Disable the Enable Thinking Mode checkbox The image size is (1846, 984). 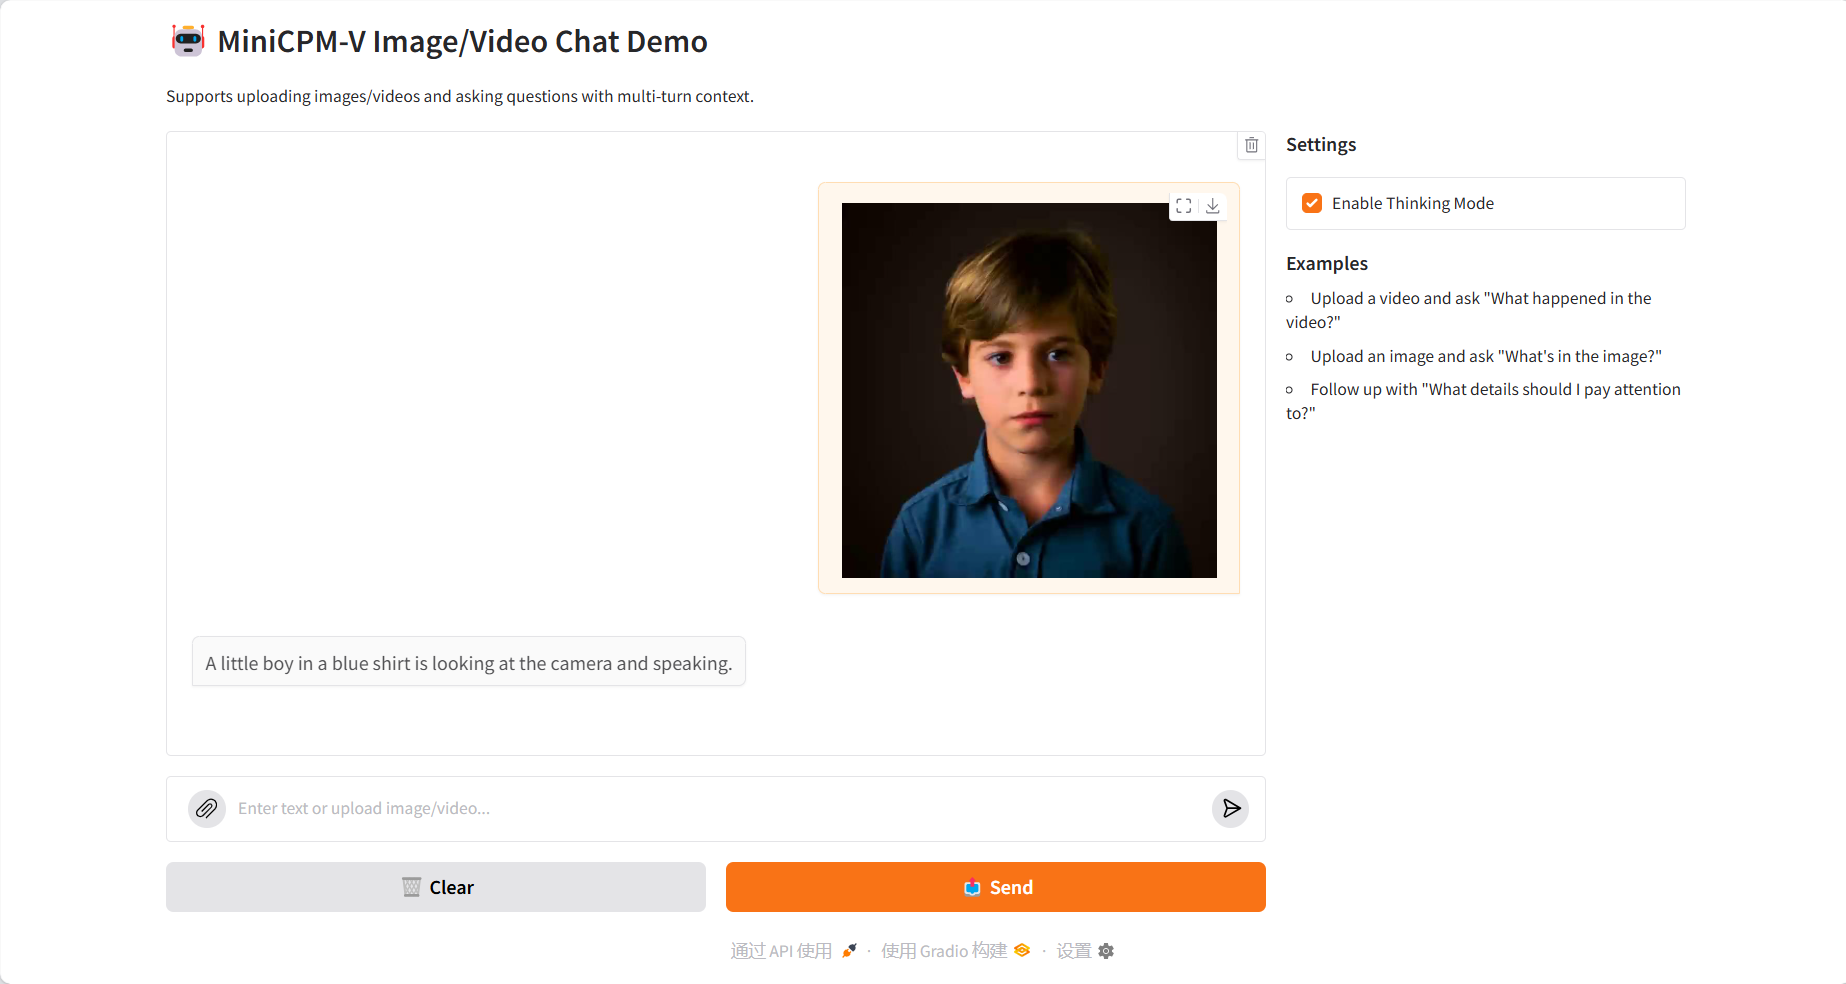click(x=1312, y=203)
